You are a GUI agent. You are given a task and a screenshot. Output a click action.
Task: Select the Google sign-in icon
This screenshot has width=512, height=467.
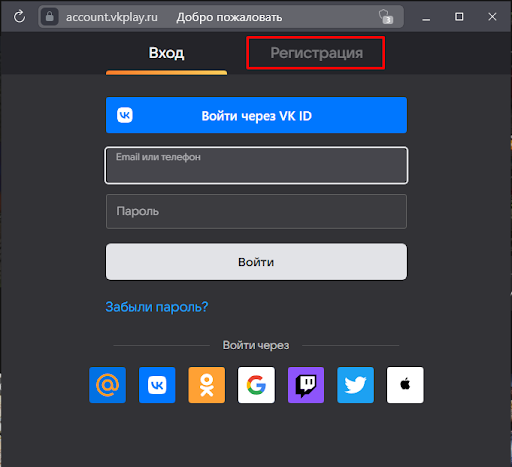256,385
